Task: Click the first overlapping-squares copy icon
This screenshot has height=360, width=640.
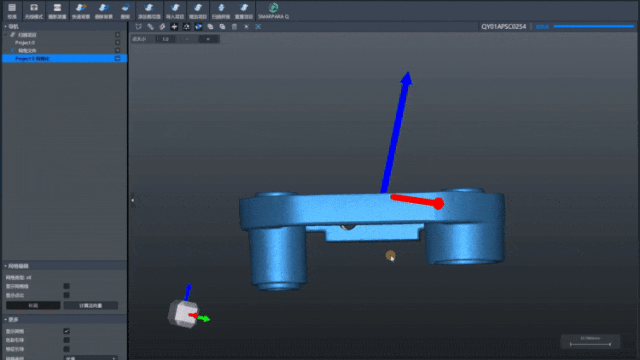Action: (210, 27)
